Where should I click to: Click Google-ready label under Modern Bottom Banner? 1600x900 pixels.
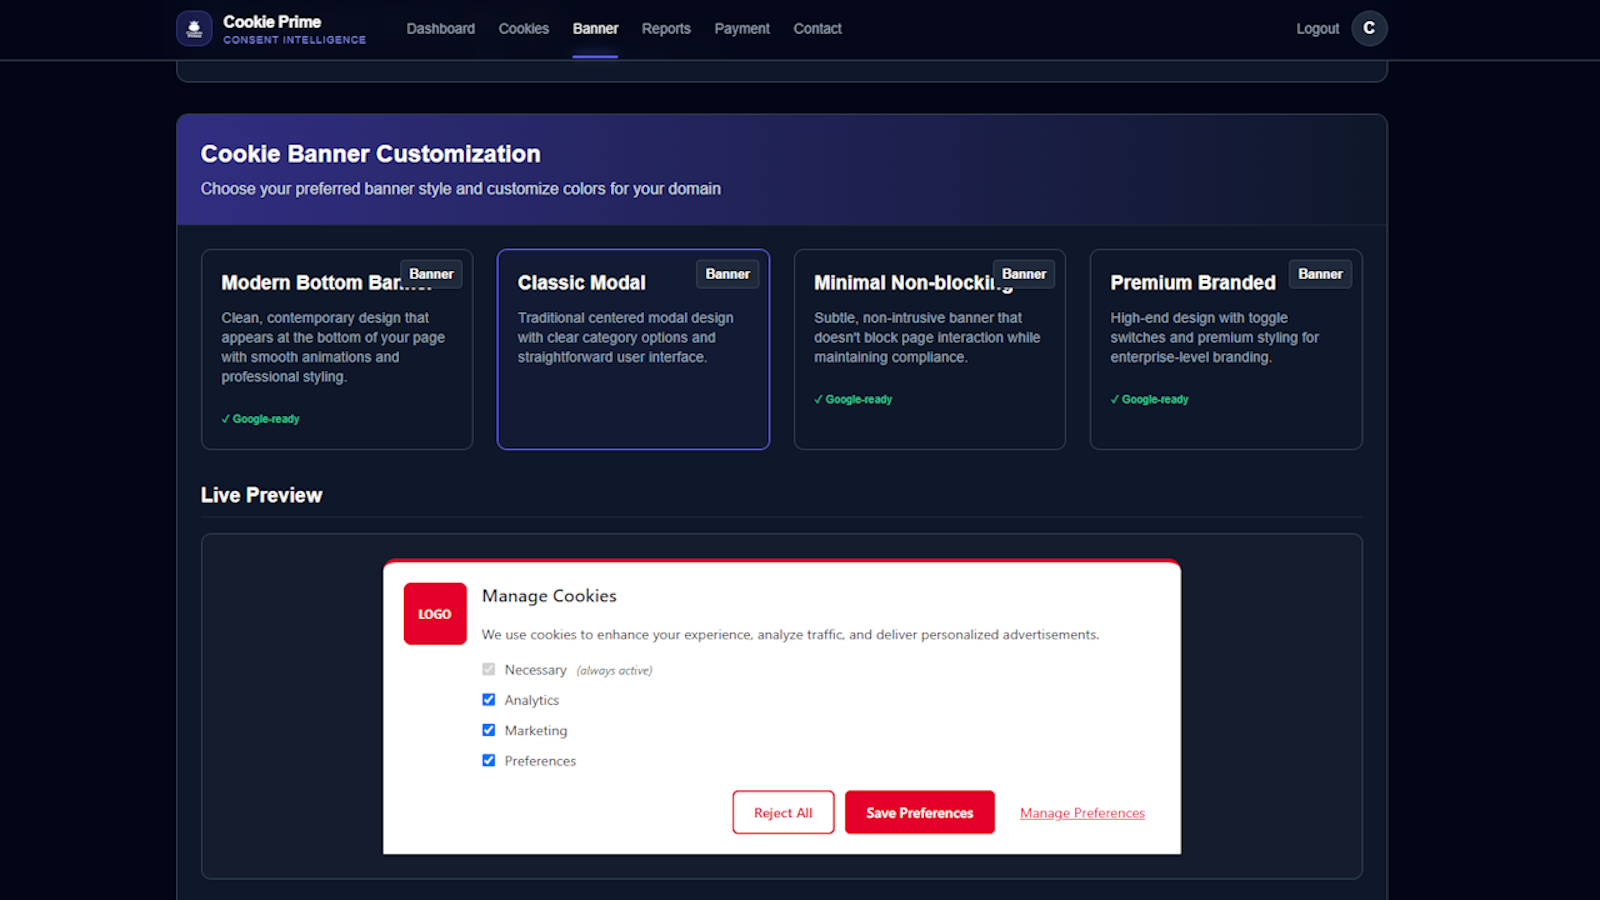(x=260, y=419)
